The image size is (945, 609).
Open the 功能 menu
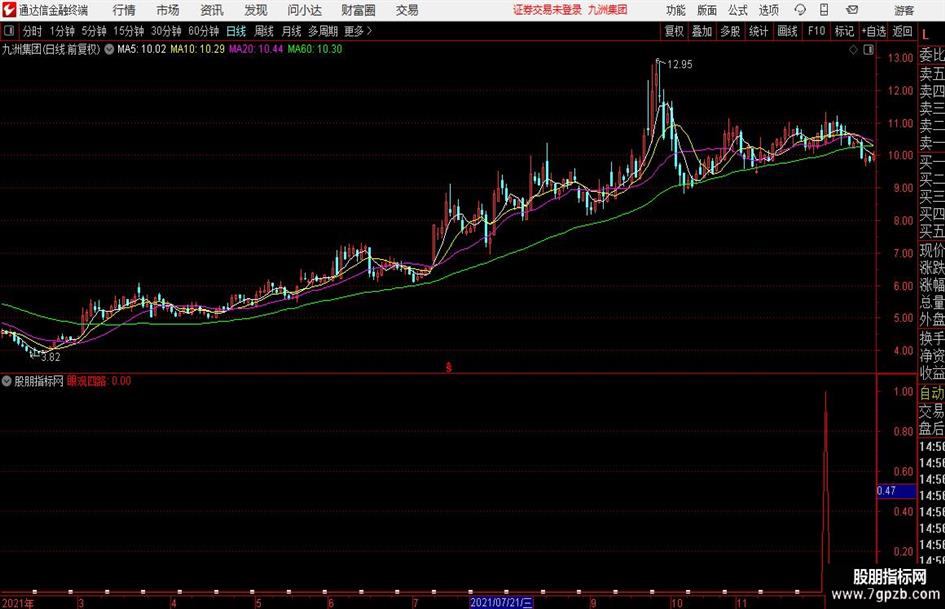[676, 10]
